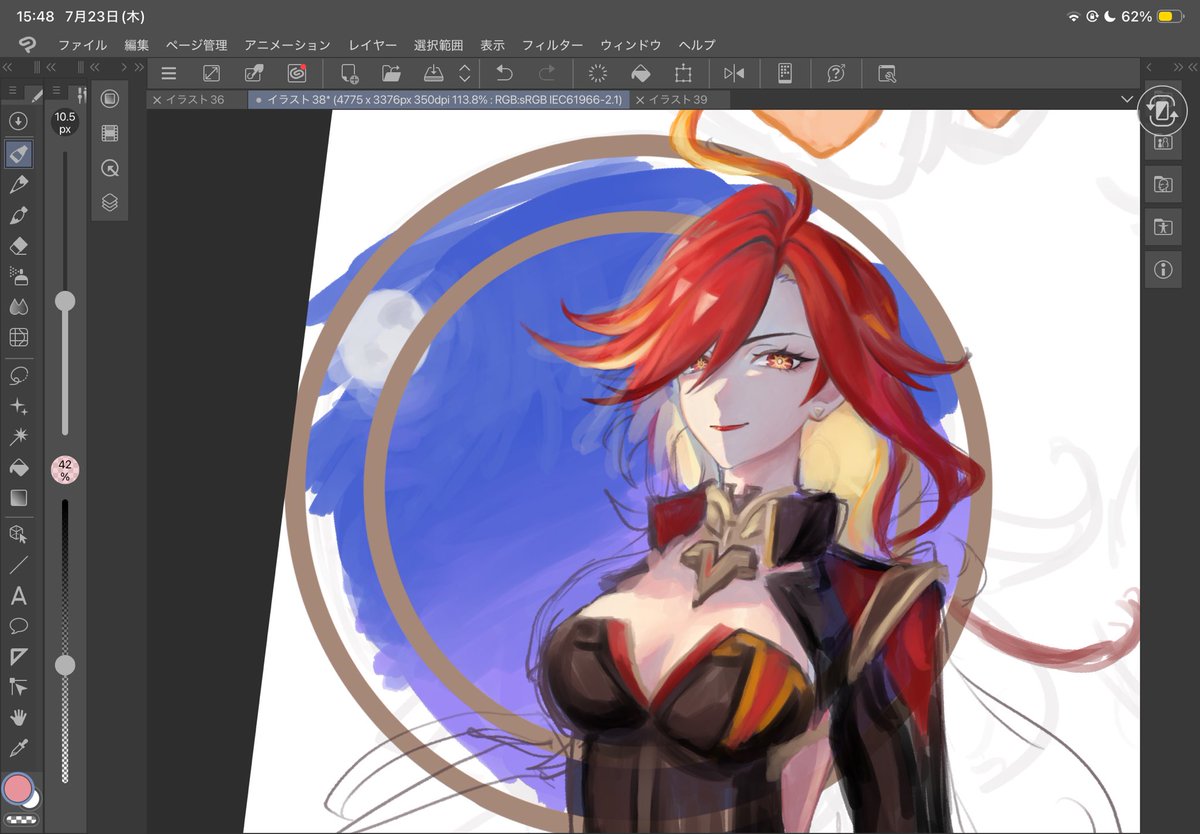This screenshot has width=1200, height=834.
Task: Choose the Object operation cube tool
Action: pos(18,534)
